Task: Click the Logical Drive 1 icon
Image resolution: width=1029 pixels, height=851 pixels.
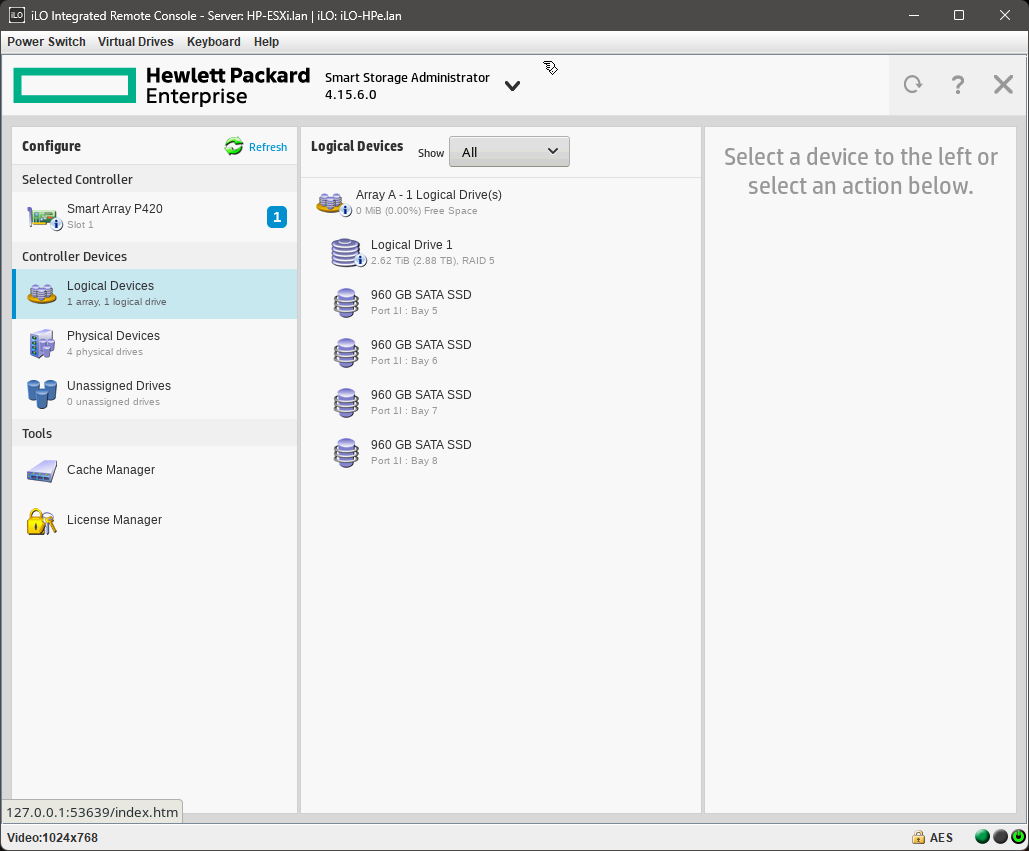Action: pos(346,253)
